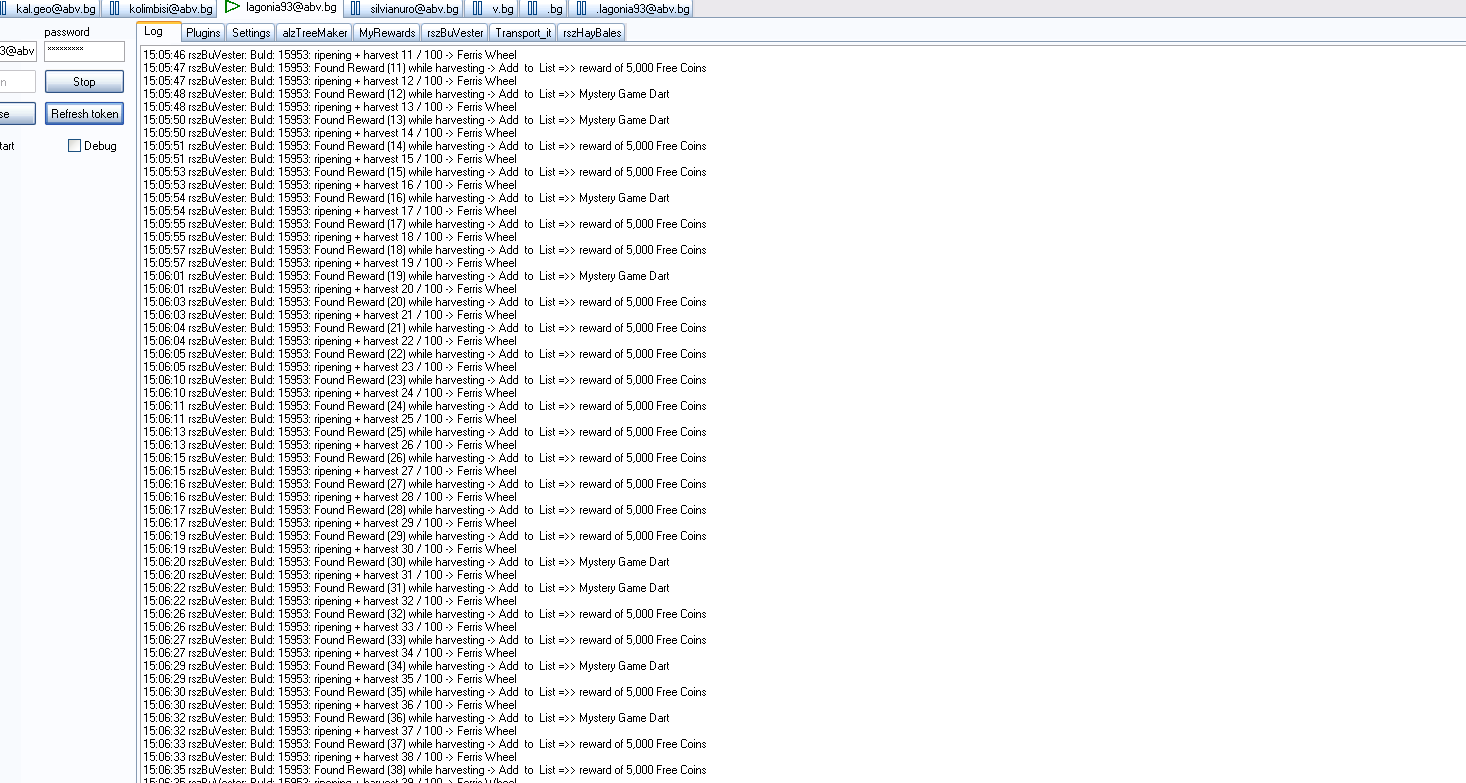The height and width of the screenshot is (783, 1466).
Task: Focus the password input field
Action: 85,51
